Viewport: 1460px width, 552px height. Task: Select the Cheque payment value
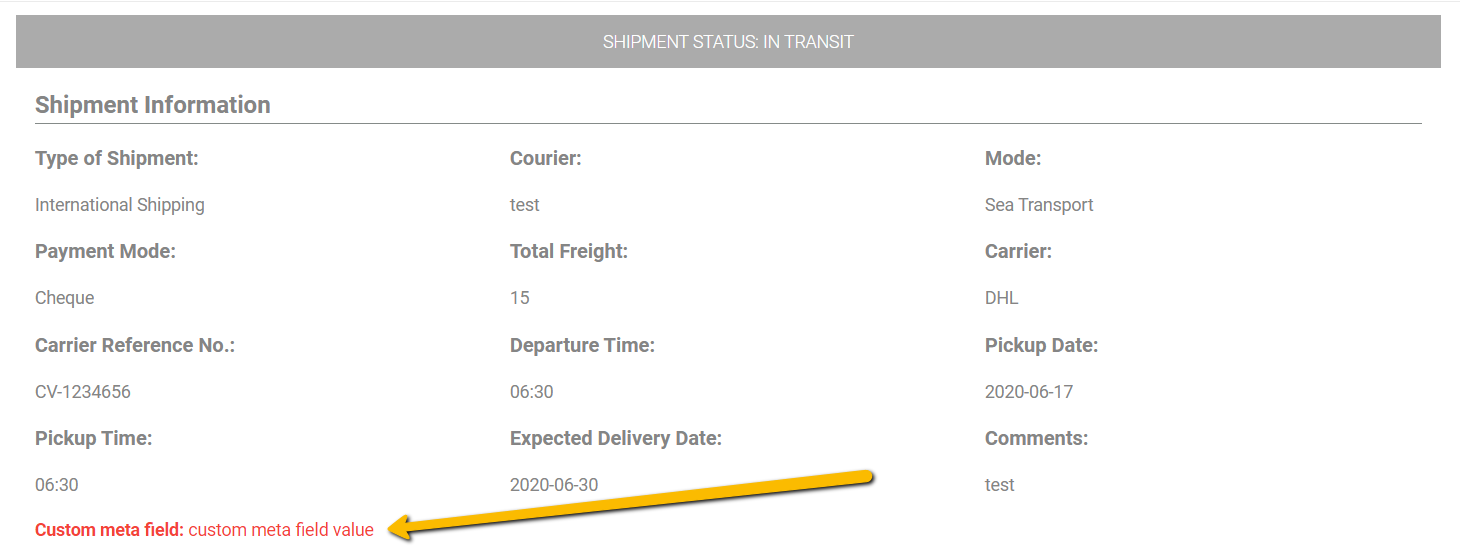(65, 298)
